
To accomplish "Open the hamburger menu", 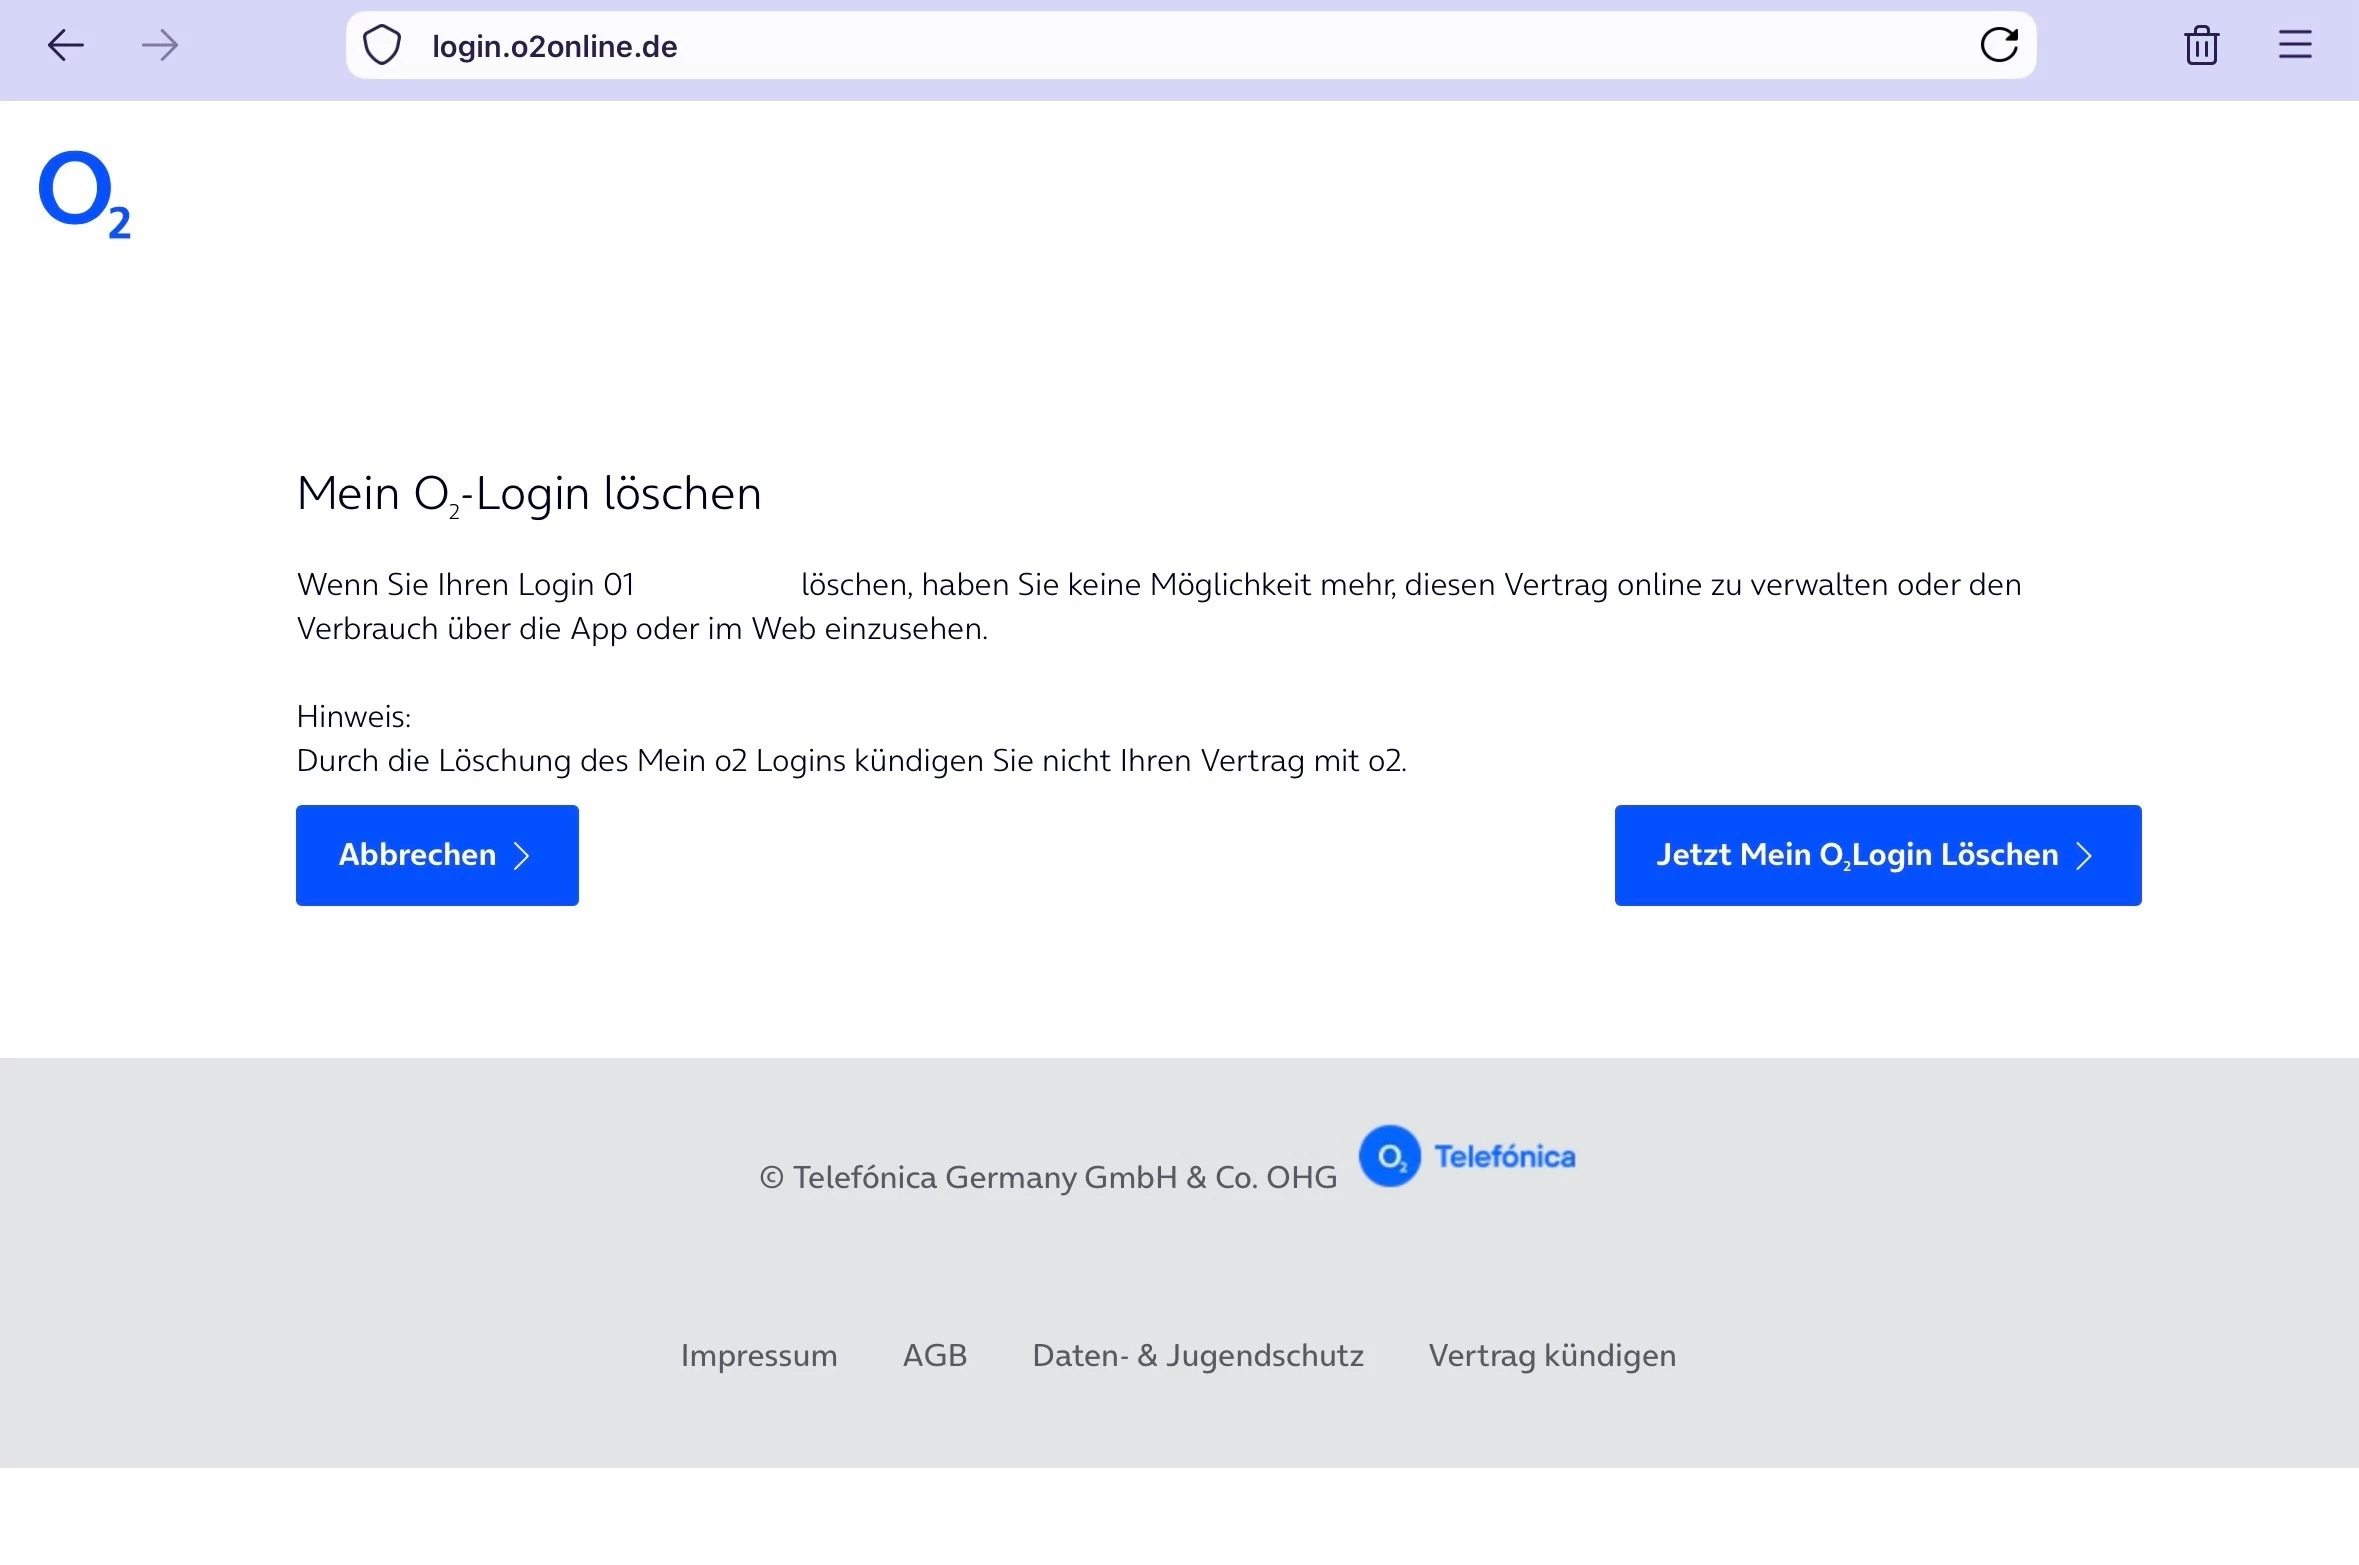I will click(2295, 45).
